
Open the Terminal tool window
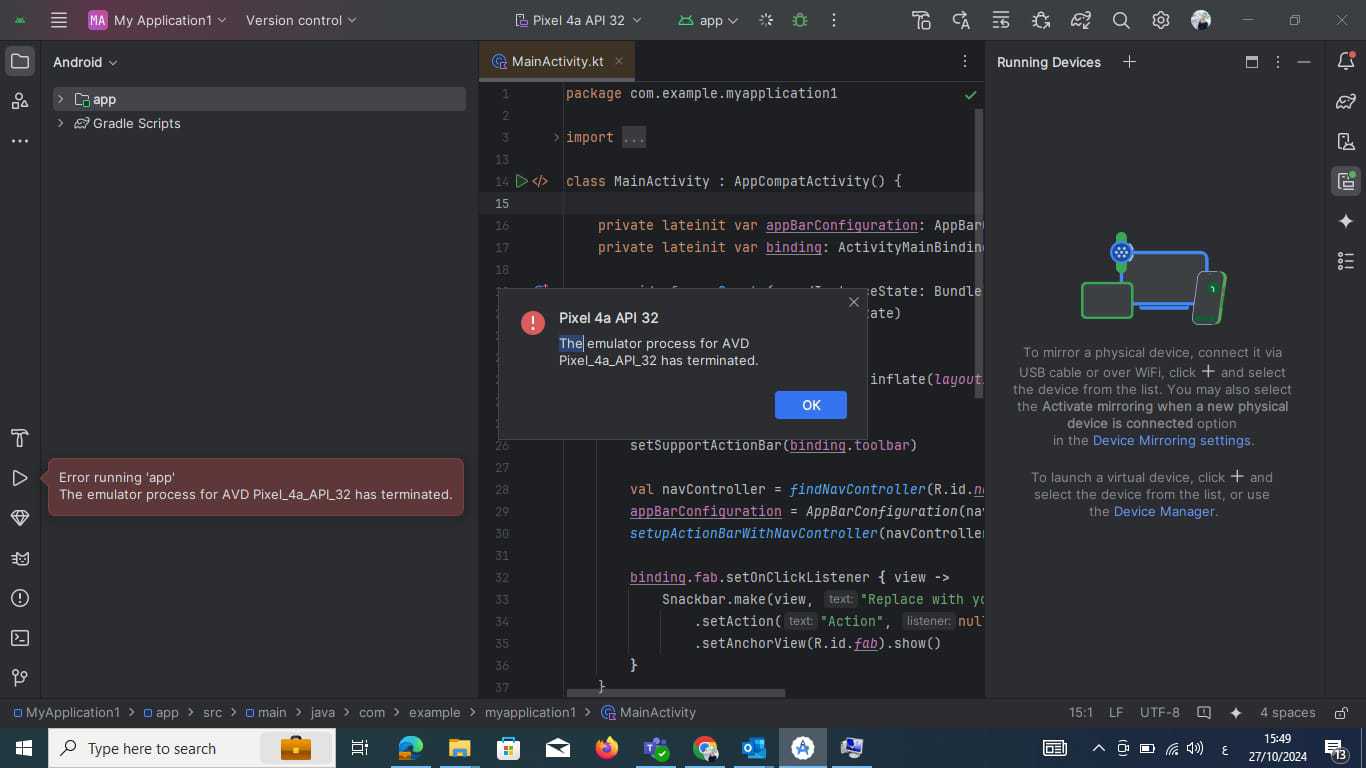19,638
